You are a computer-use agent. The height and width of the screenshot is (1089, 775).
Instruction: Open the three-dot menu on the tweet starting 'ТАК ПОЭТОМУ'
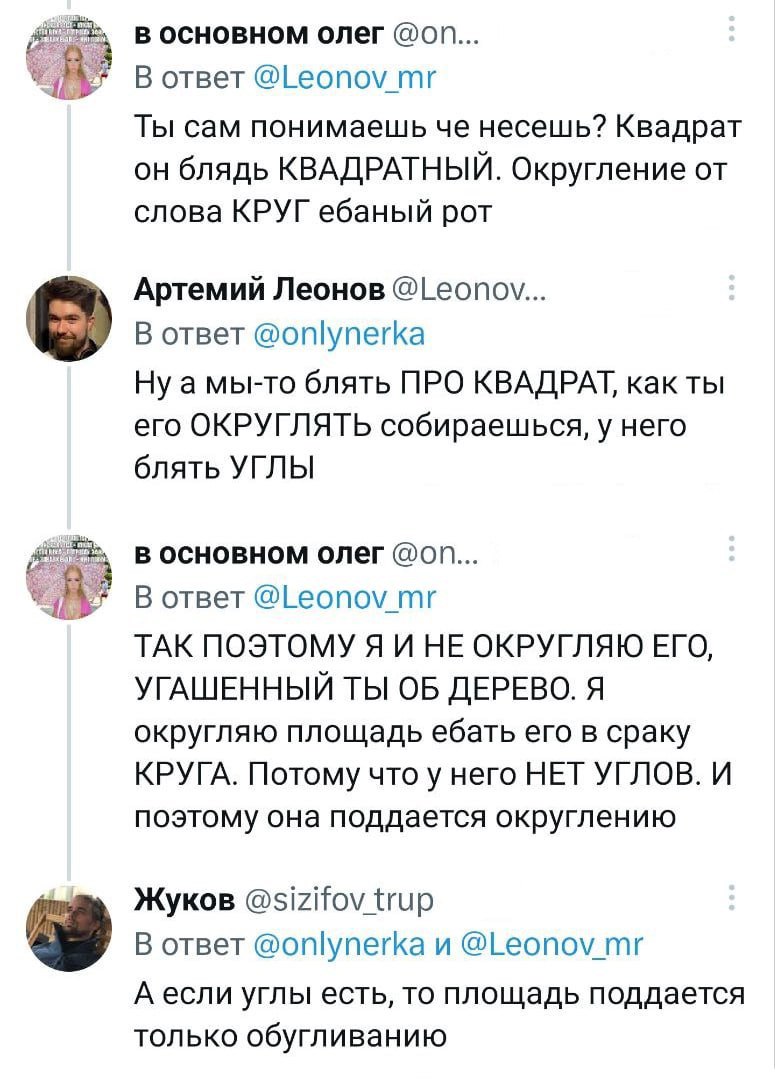point(733,552)
